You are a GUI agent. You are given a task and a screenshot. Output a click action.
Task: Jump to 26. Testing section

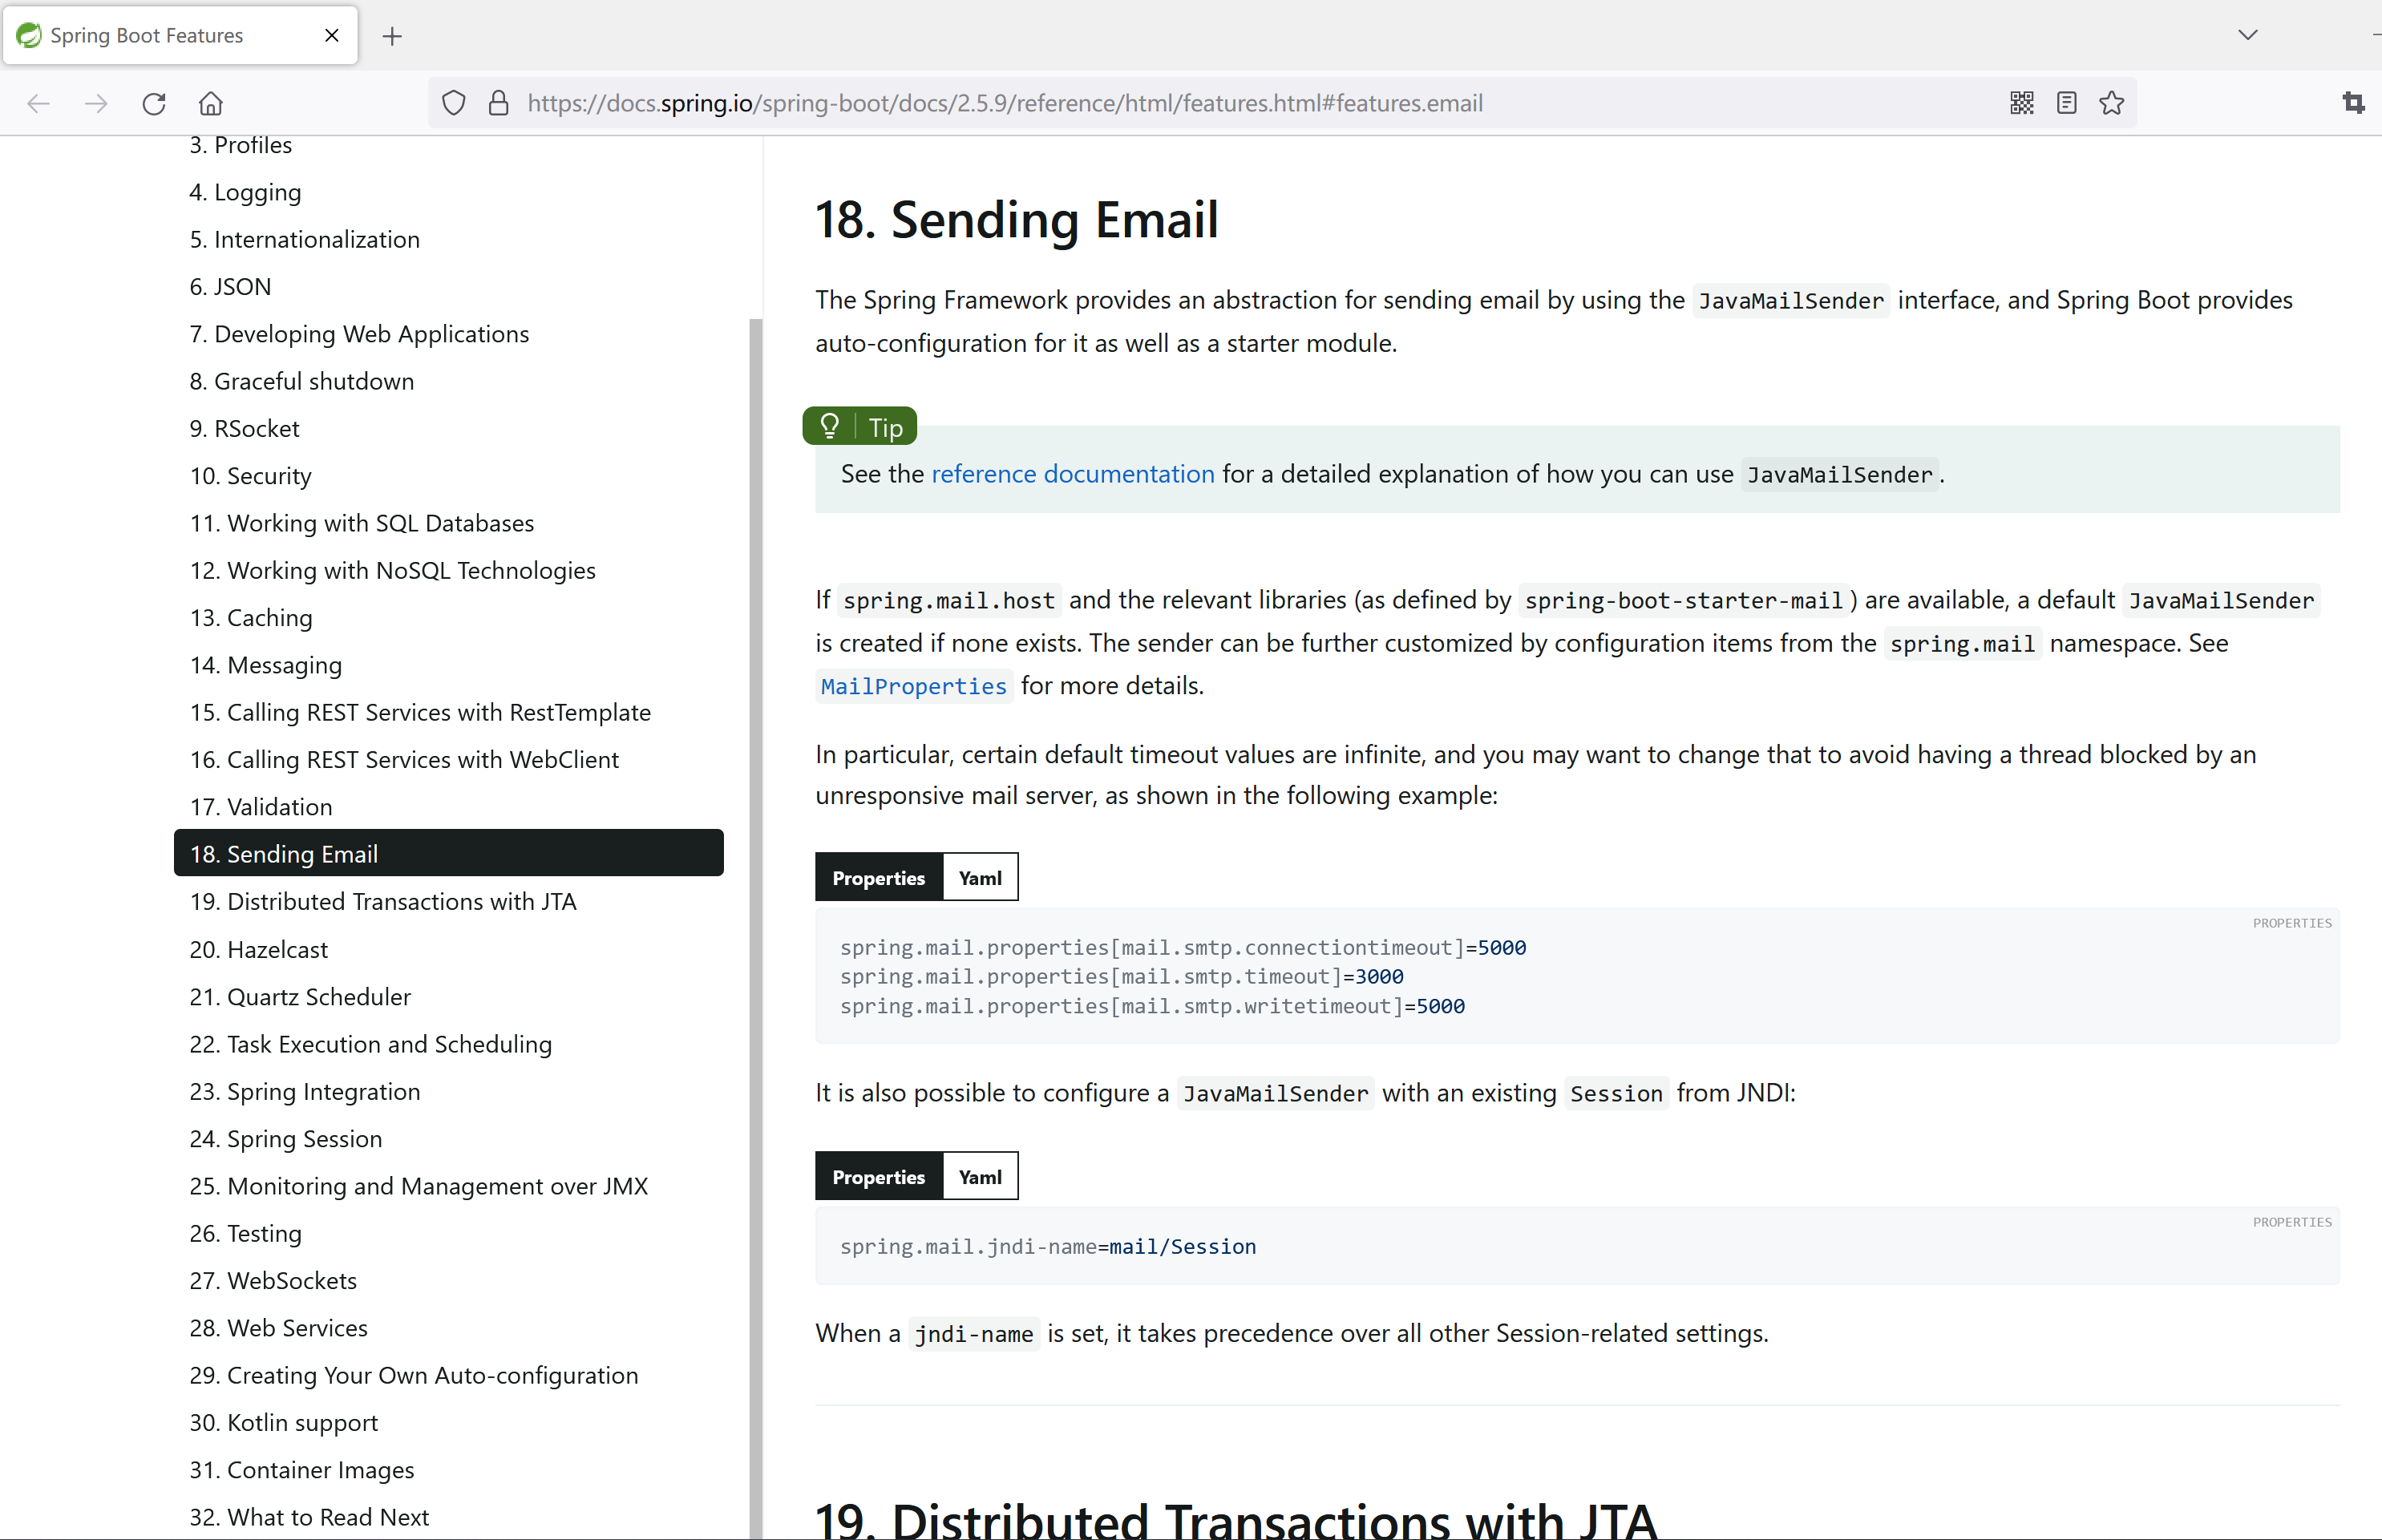coord(245,1234)
